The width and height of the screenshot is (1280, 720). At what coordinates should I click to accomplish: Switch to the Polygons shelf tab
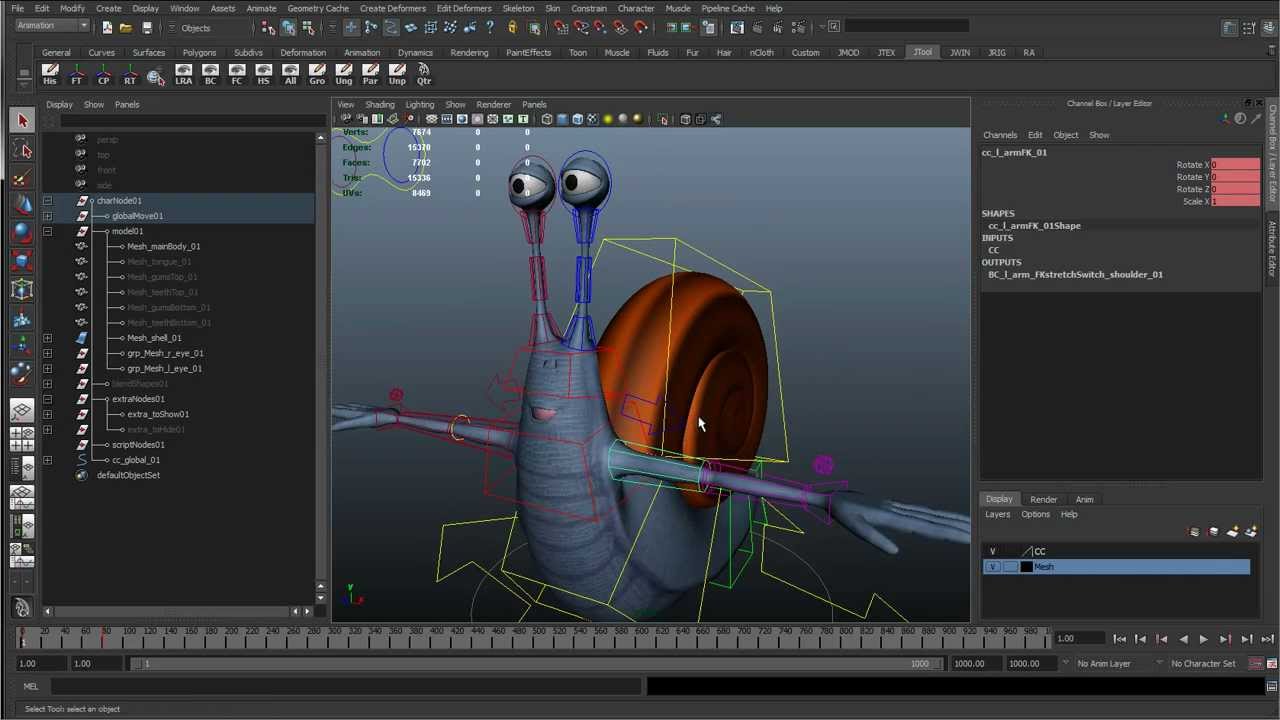(199, 52)
